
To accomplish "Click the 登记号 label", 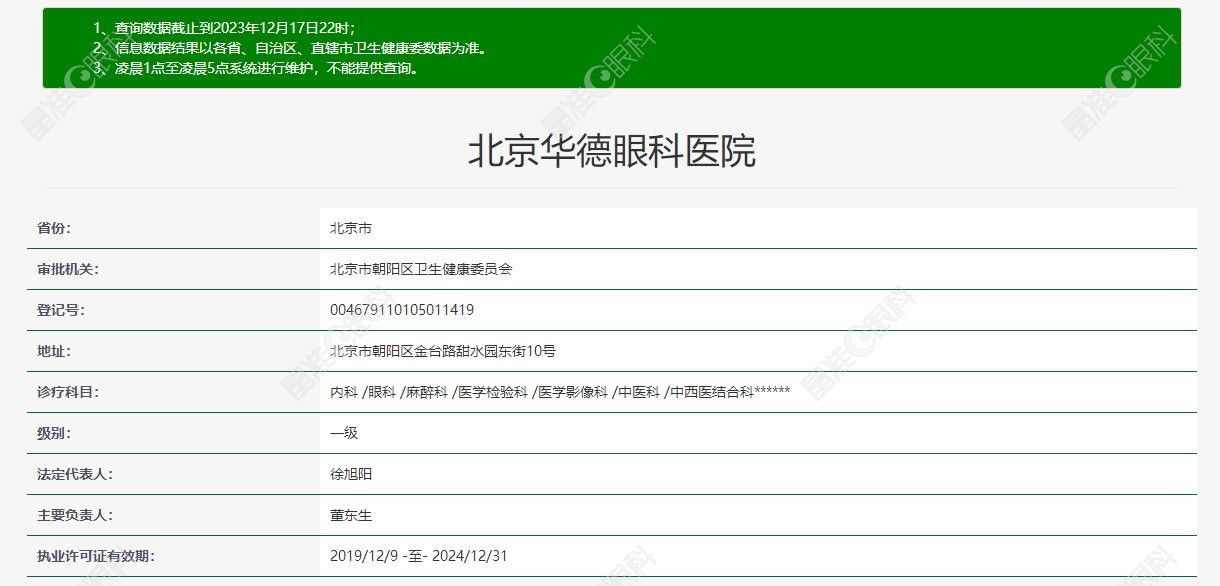I will coord(61,310).
